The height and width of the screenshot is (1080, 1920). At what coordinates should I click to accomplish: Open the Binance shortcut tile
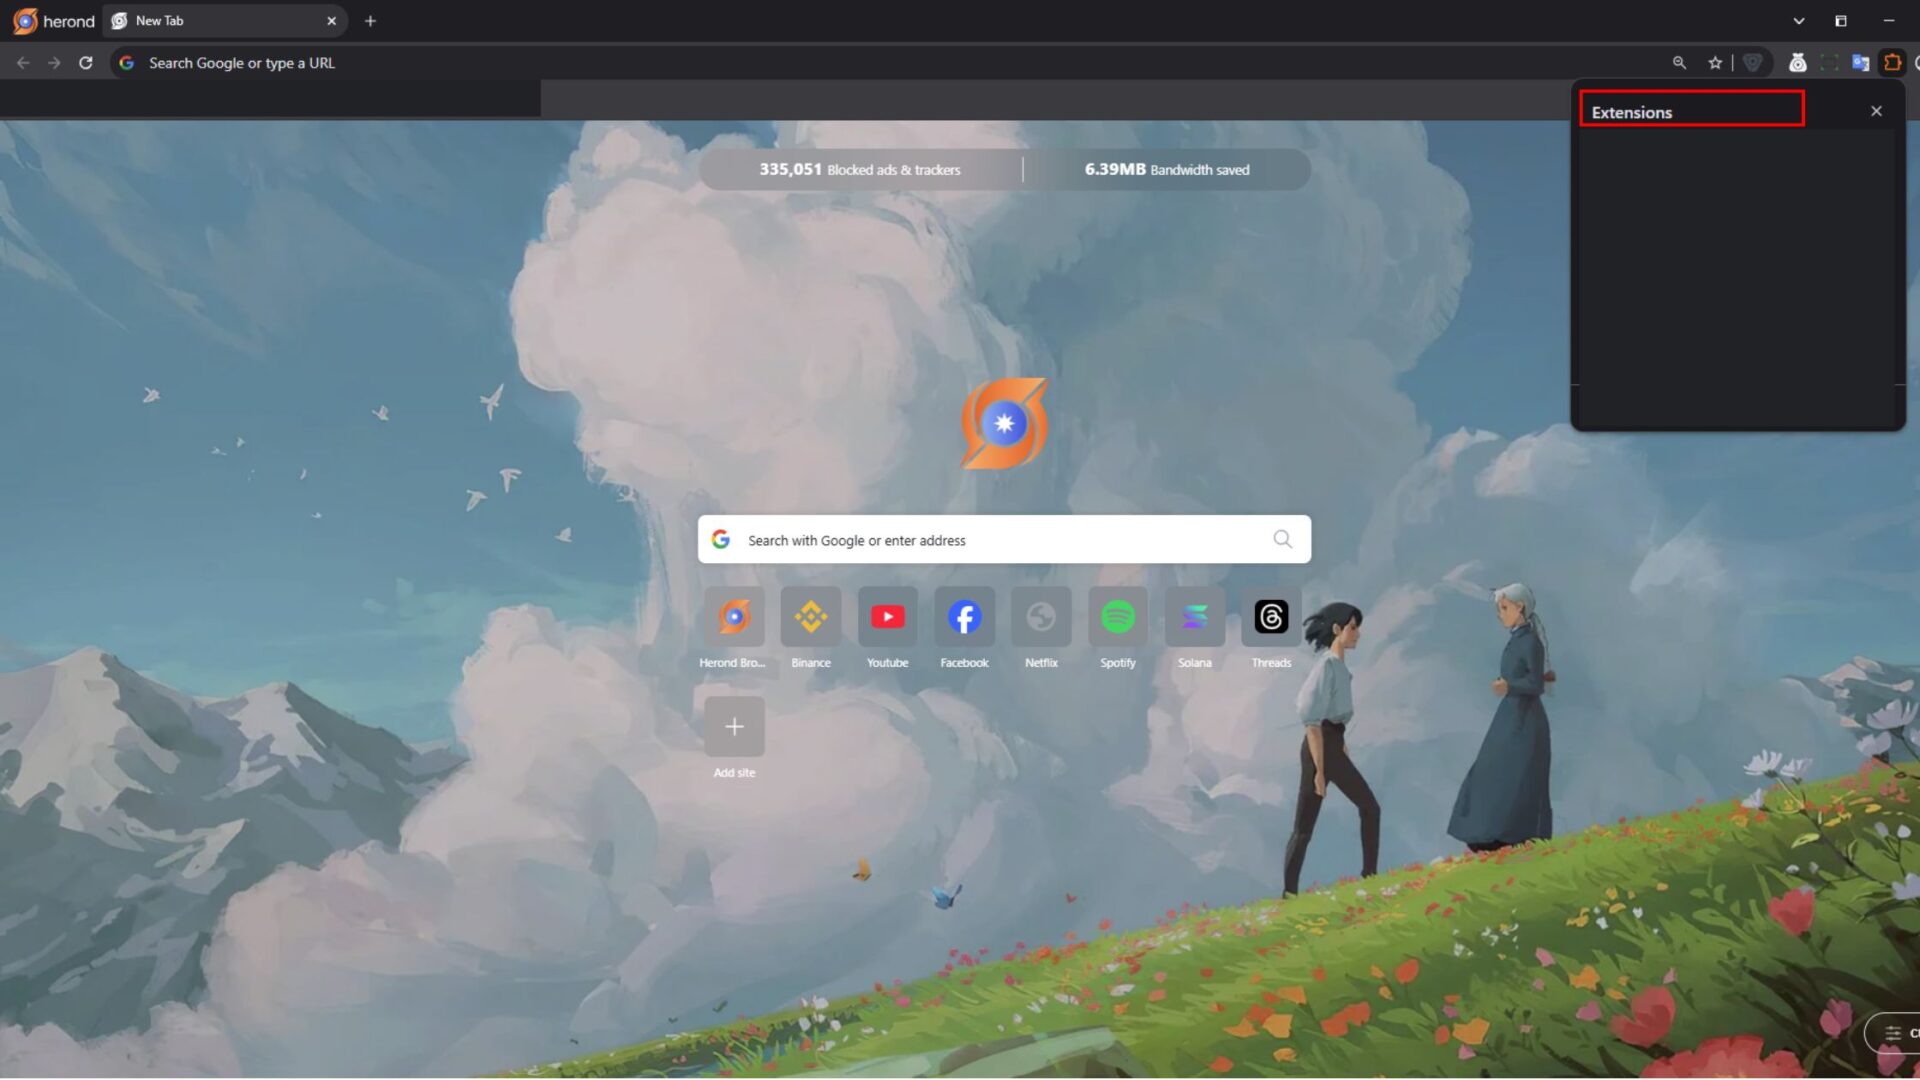(x=810, y=617)
